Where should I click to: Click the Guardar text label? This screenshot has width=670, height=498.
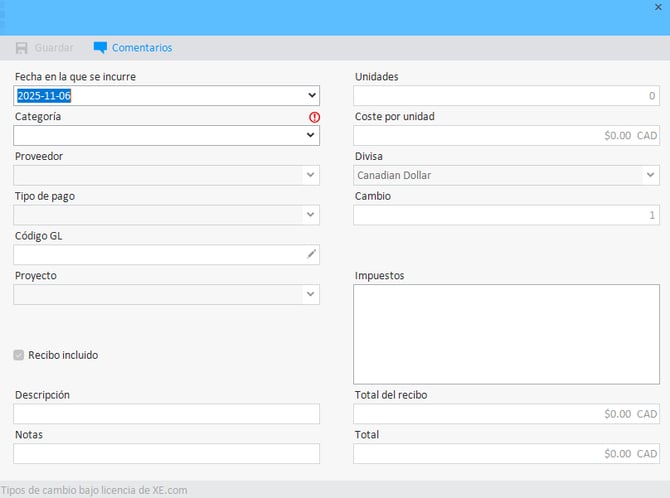54,48
